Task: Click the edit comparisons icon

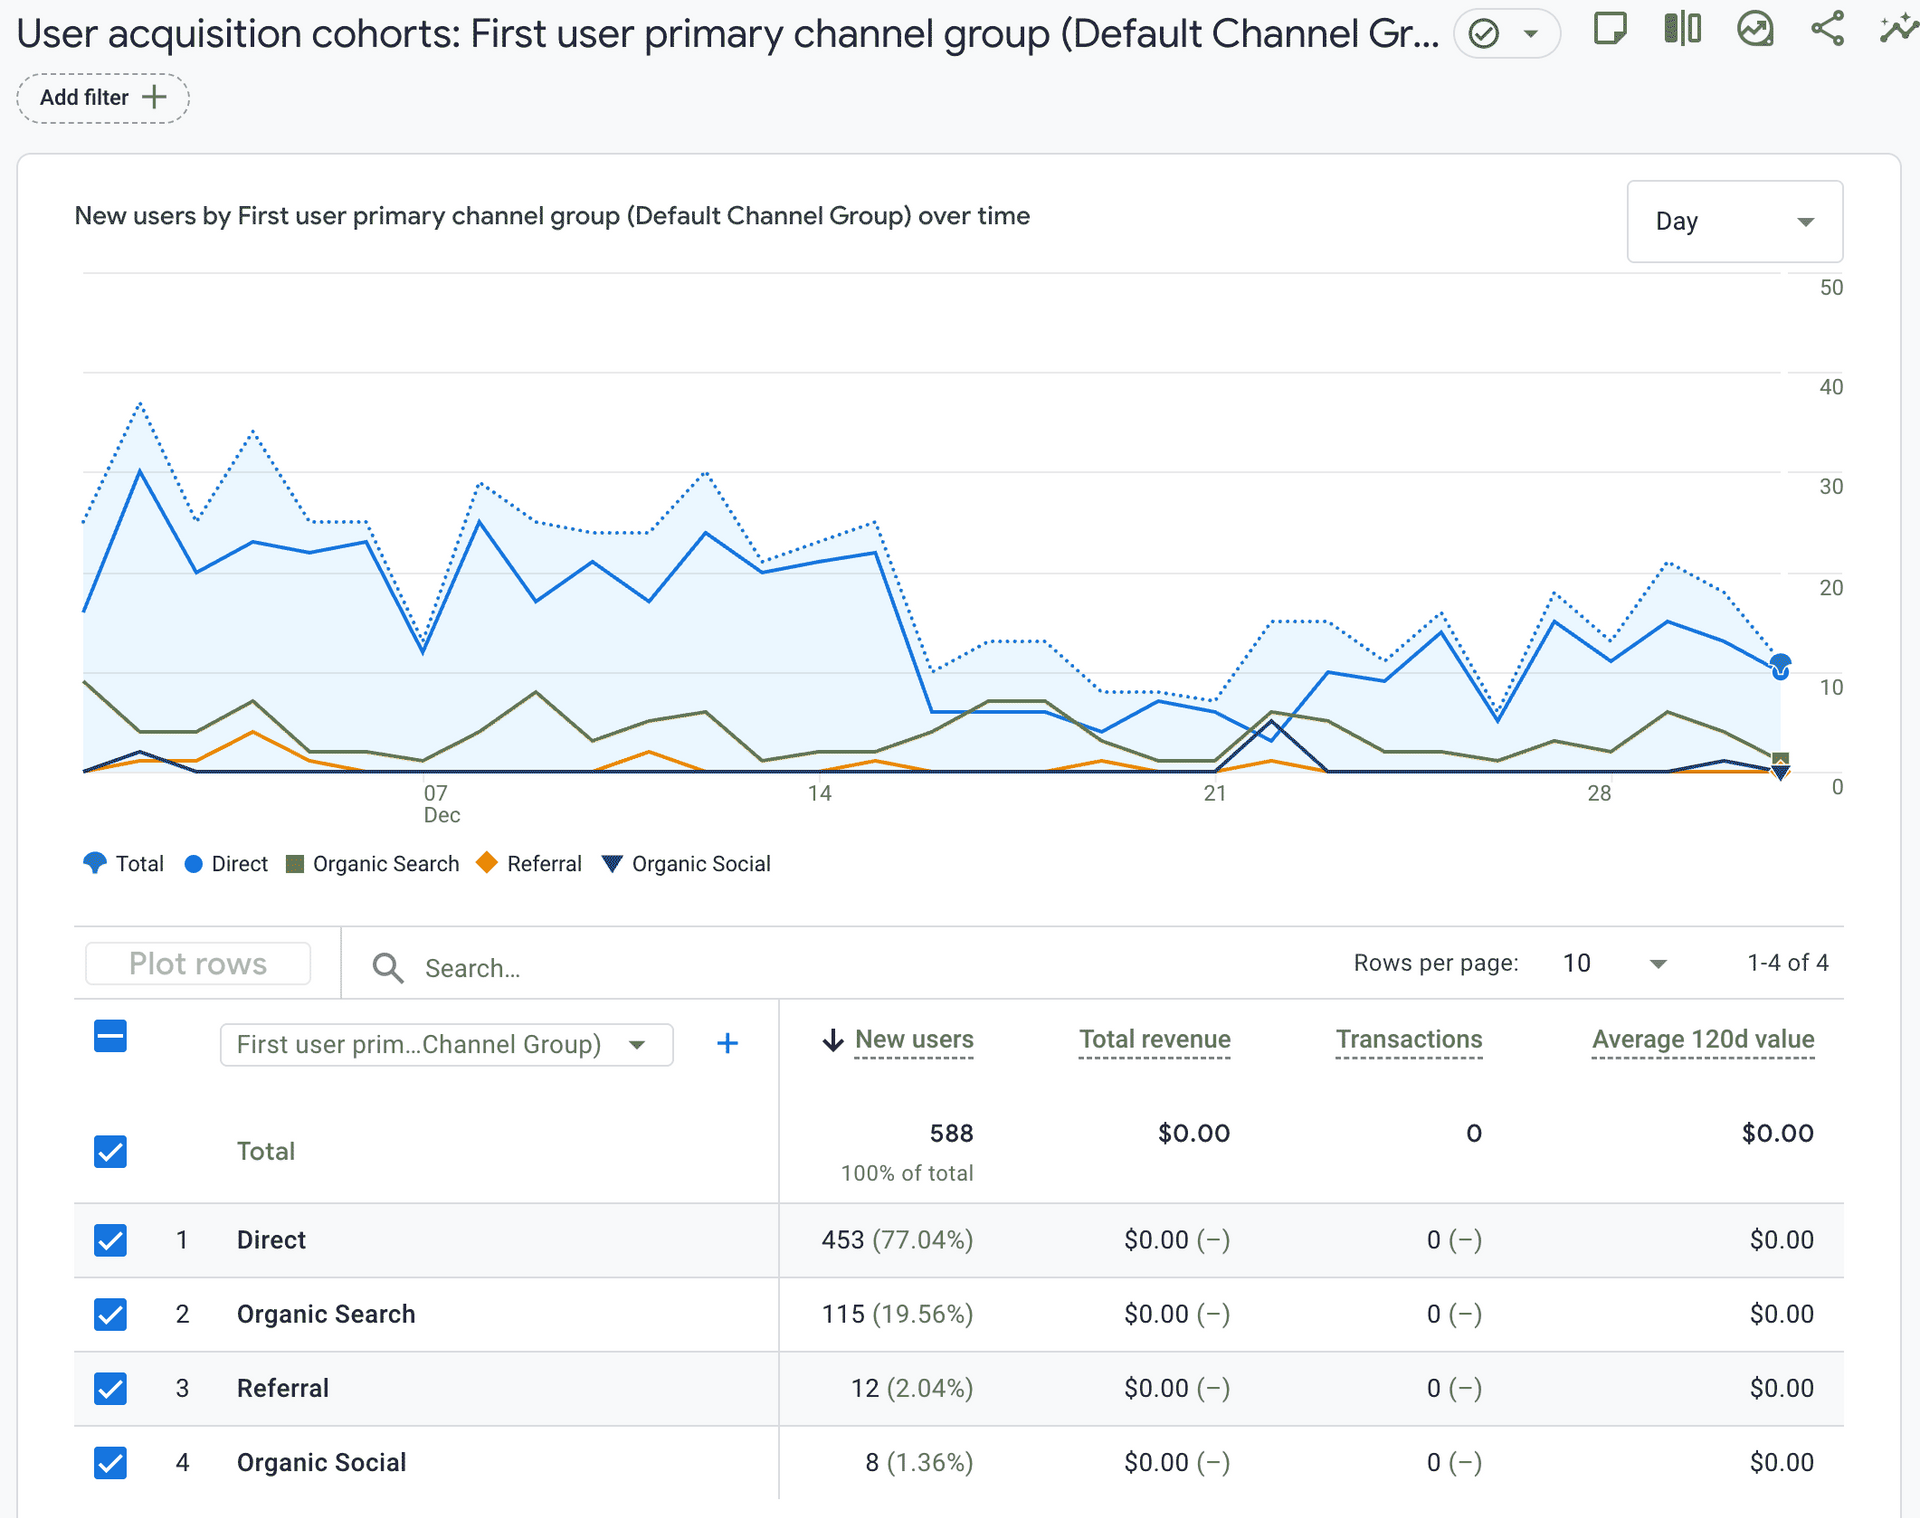Action: [x=1682, y=29]
